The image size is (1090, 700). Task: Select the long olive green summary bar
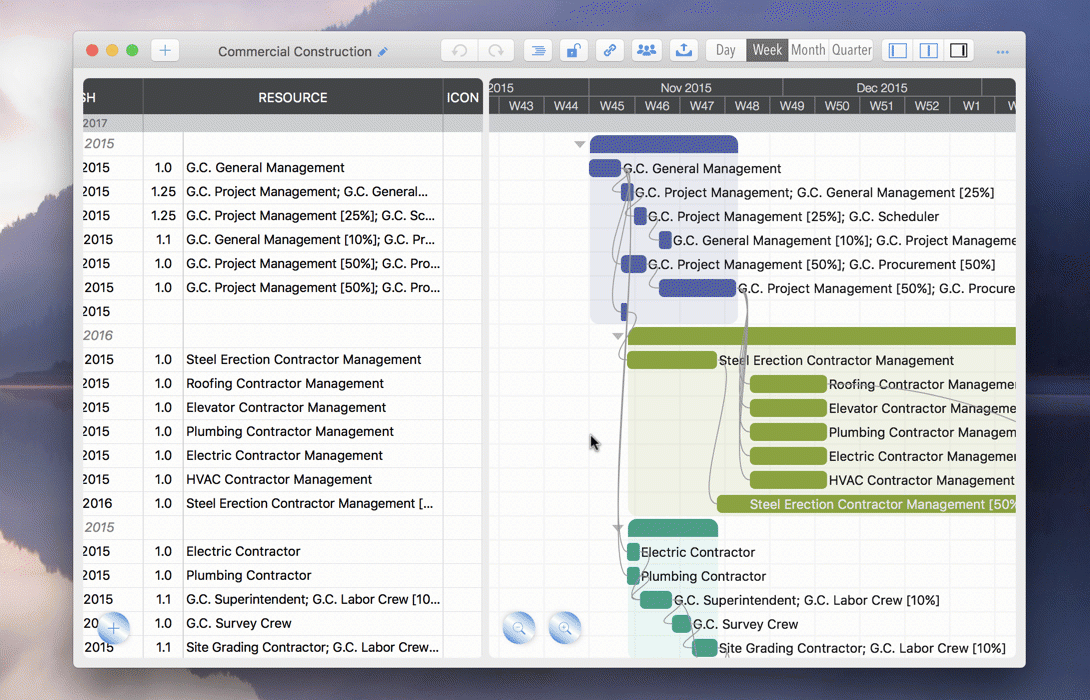pos(822,336)
